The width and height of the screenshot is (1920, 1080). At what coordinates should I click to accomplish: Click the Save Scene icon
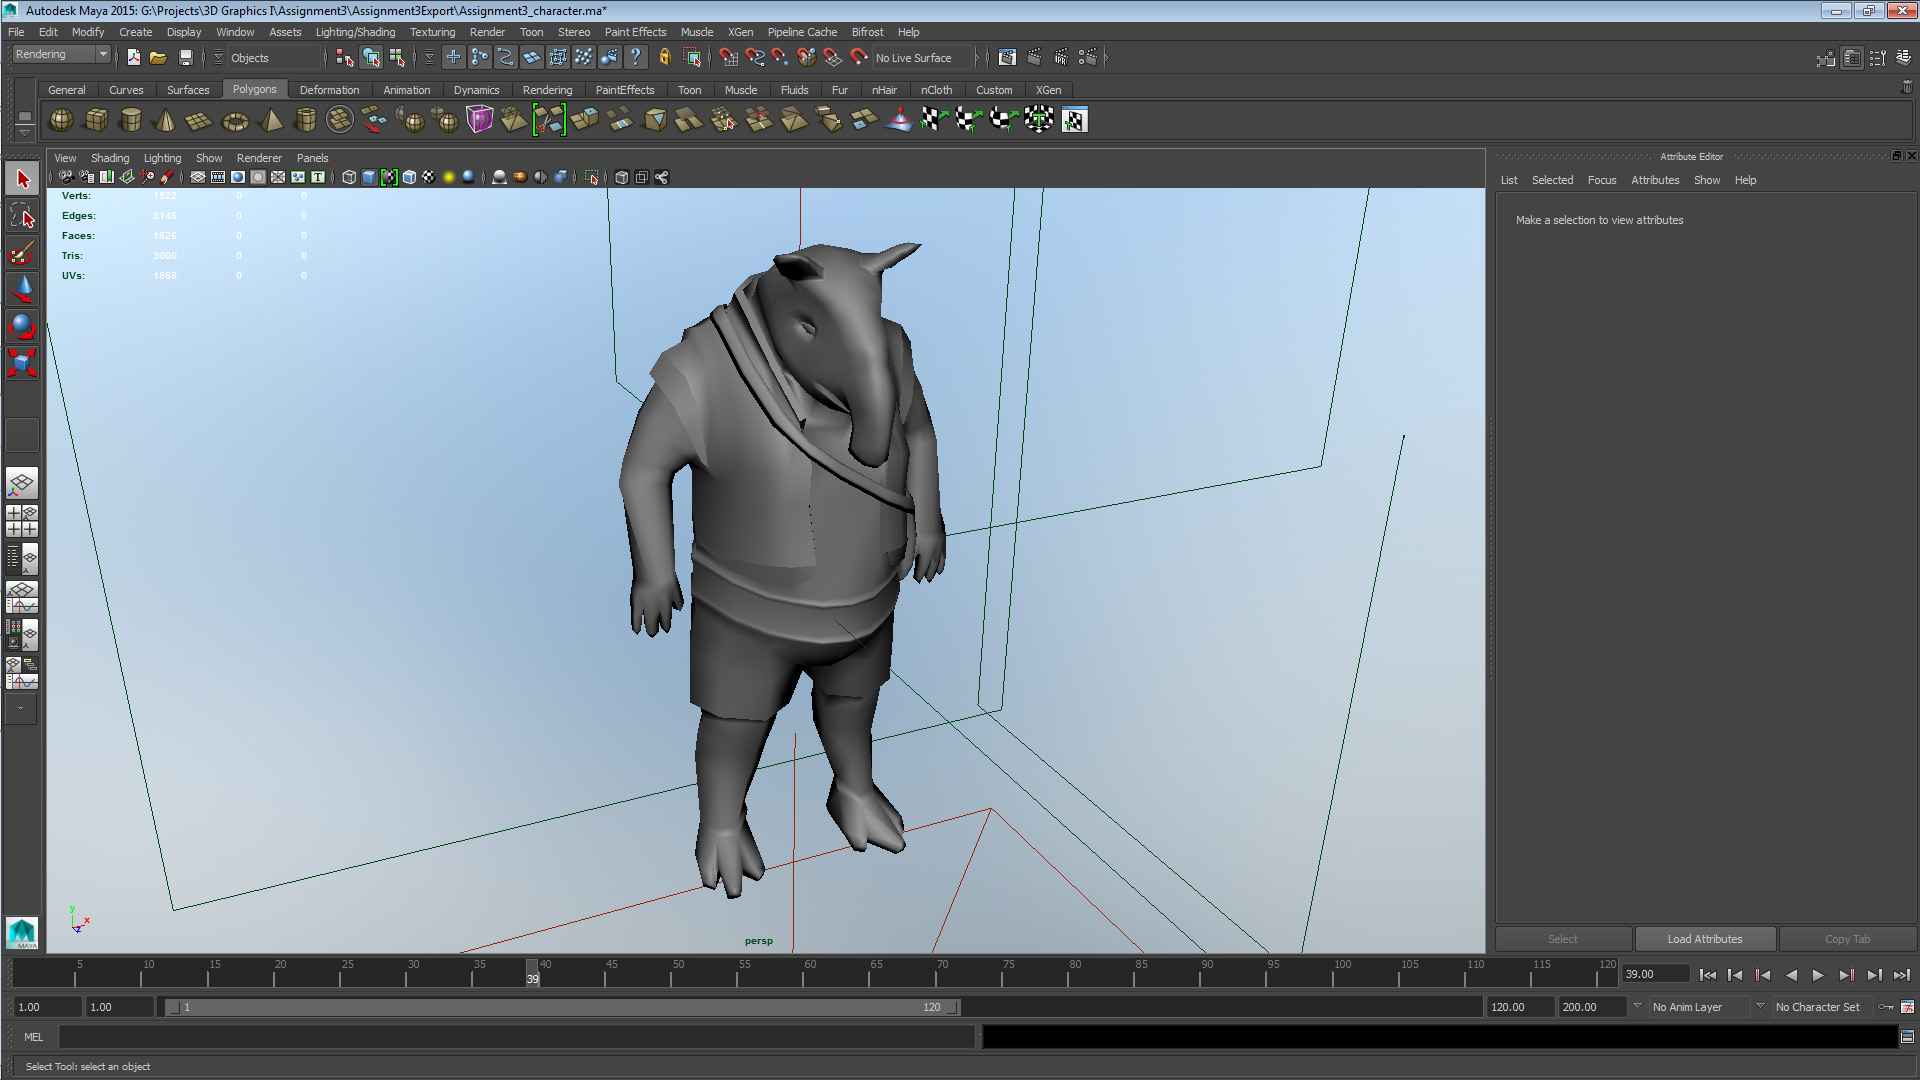pos(186,57)
